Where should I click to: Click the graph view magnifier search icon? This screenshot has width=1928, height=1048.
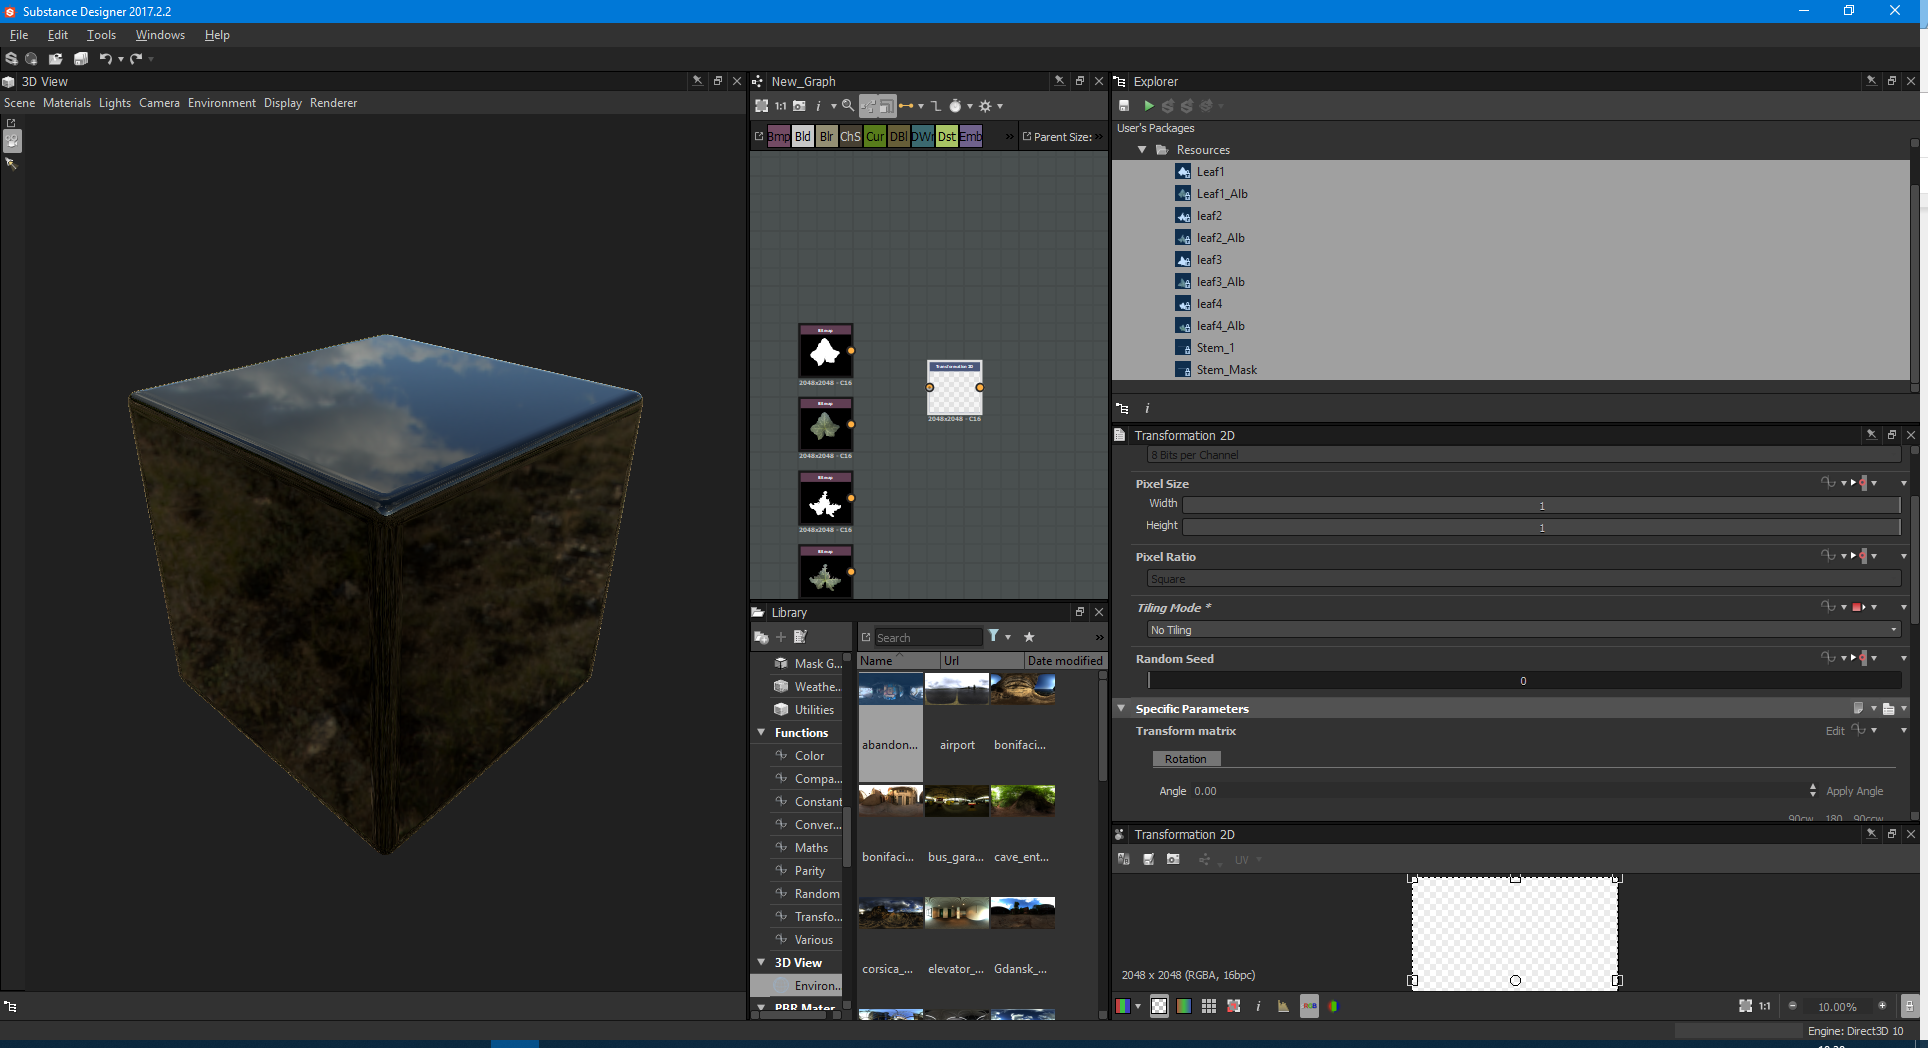coord(848,106)
